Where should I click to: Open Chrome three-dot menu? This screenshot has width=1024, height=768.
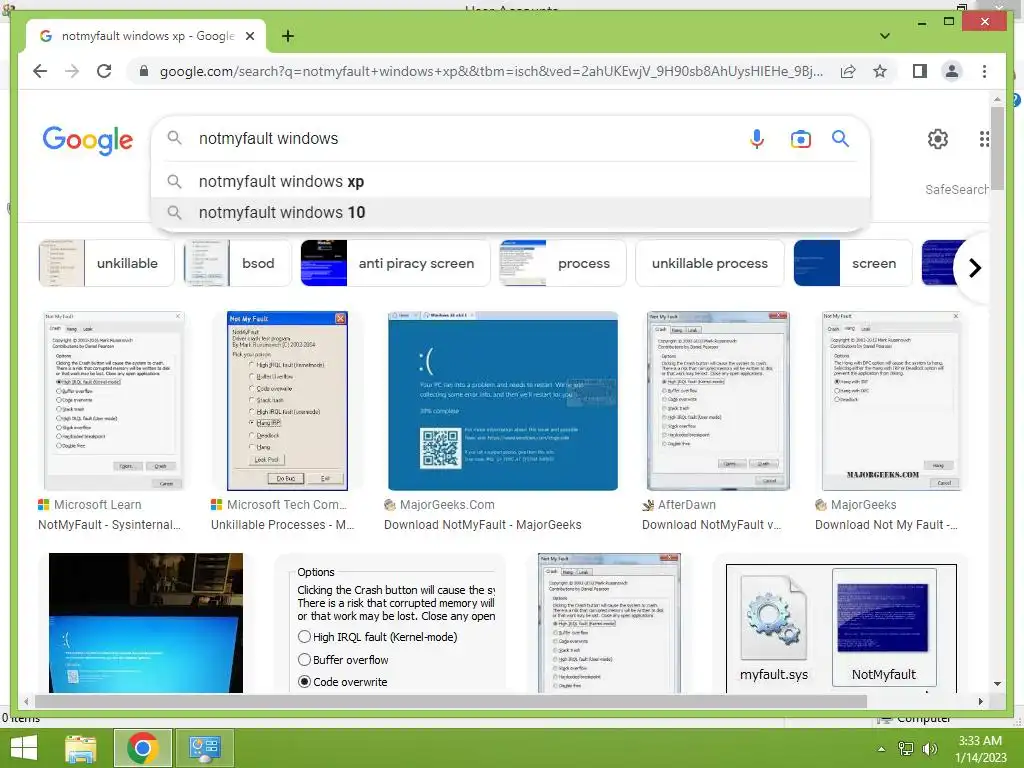pos(984,71)
